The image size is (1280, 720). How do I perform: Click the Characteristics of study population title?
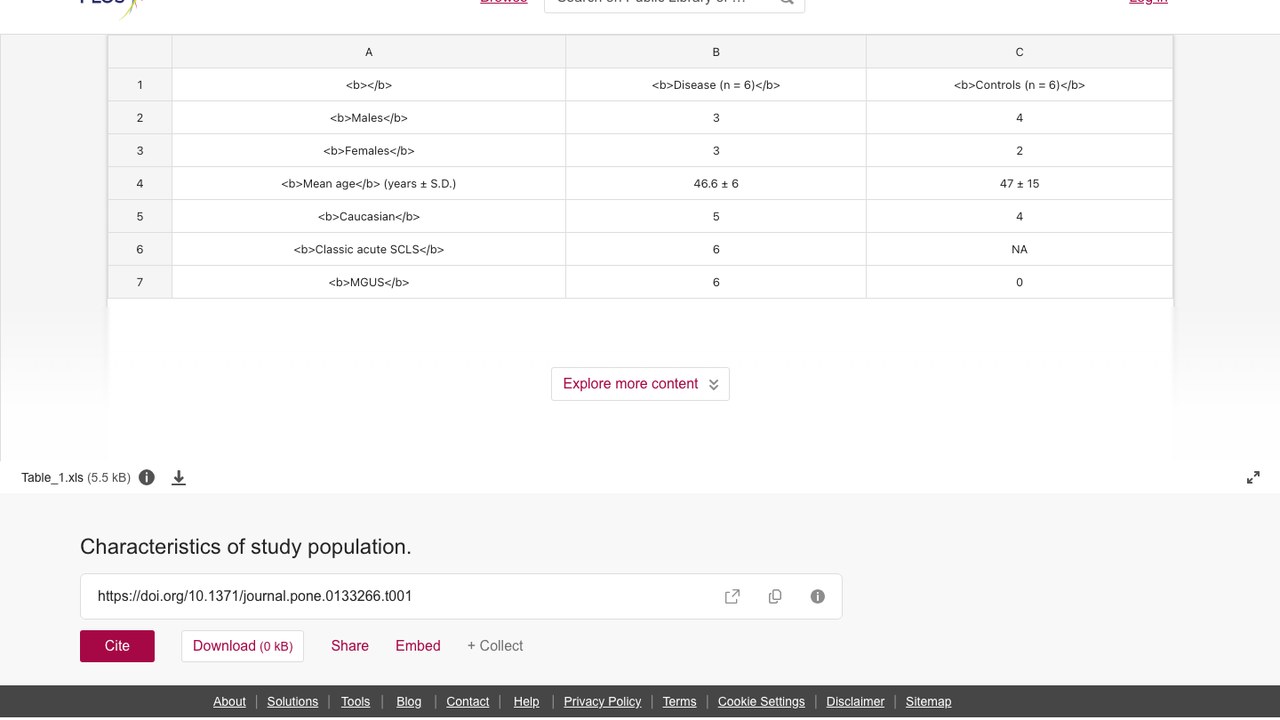pos(246,547)
